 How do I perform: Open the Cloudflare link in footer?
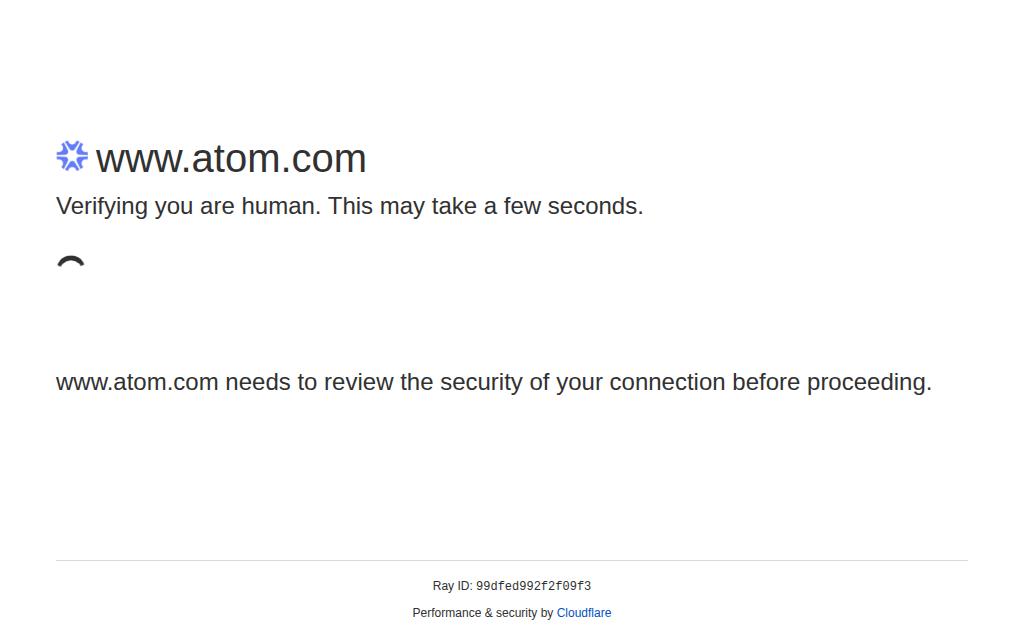pyautogui.click(x=584, y=613)
